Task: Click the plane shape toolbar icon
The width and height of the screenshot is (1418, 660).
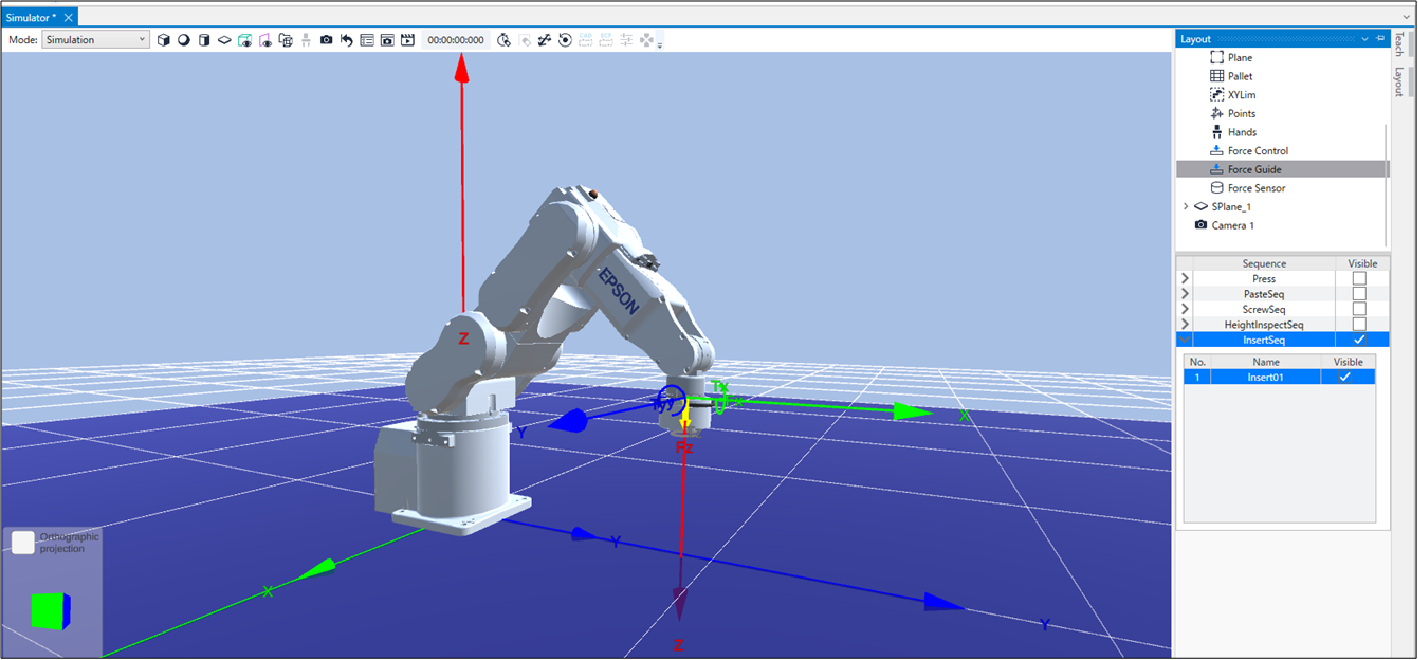Action: point(224,40)
